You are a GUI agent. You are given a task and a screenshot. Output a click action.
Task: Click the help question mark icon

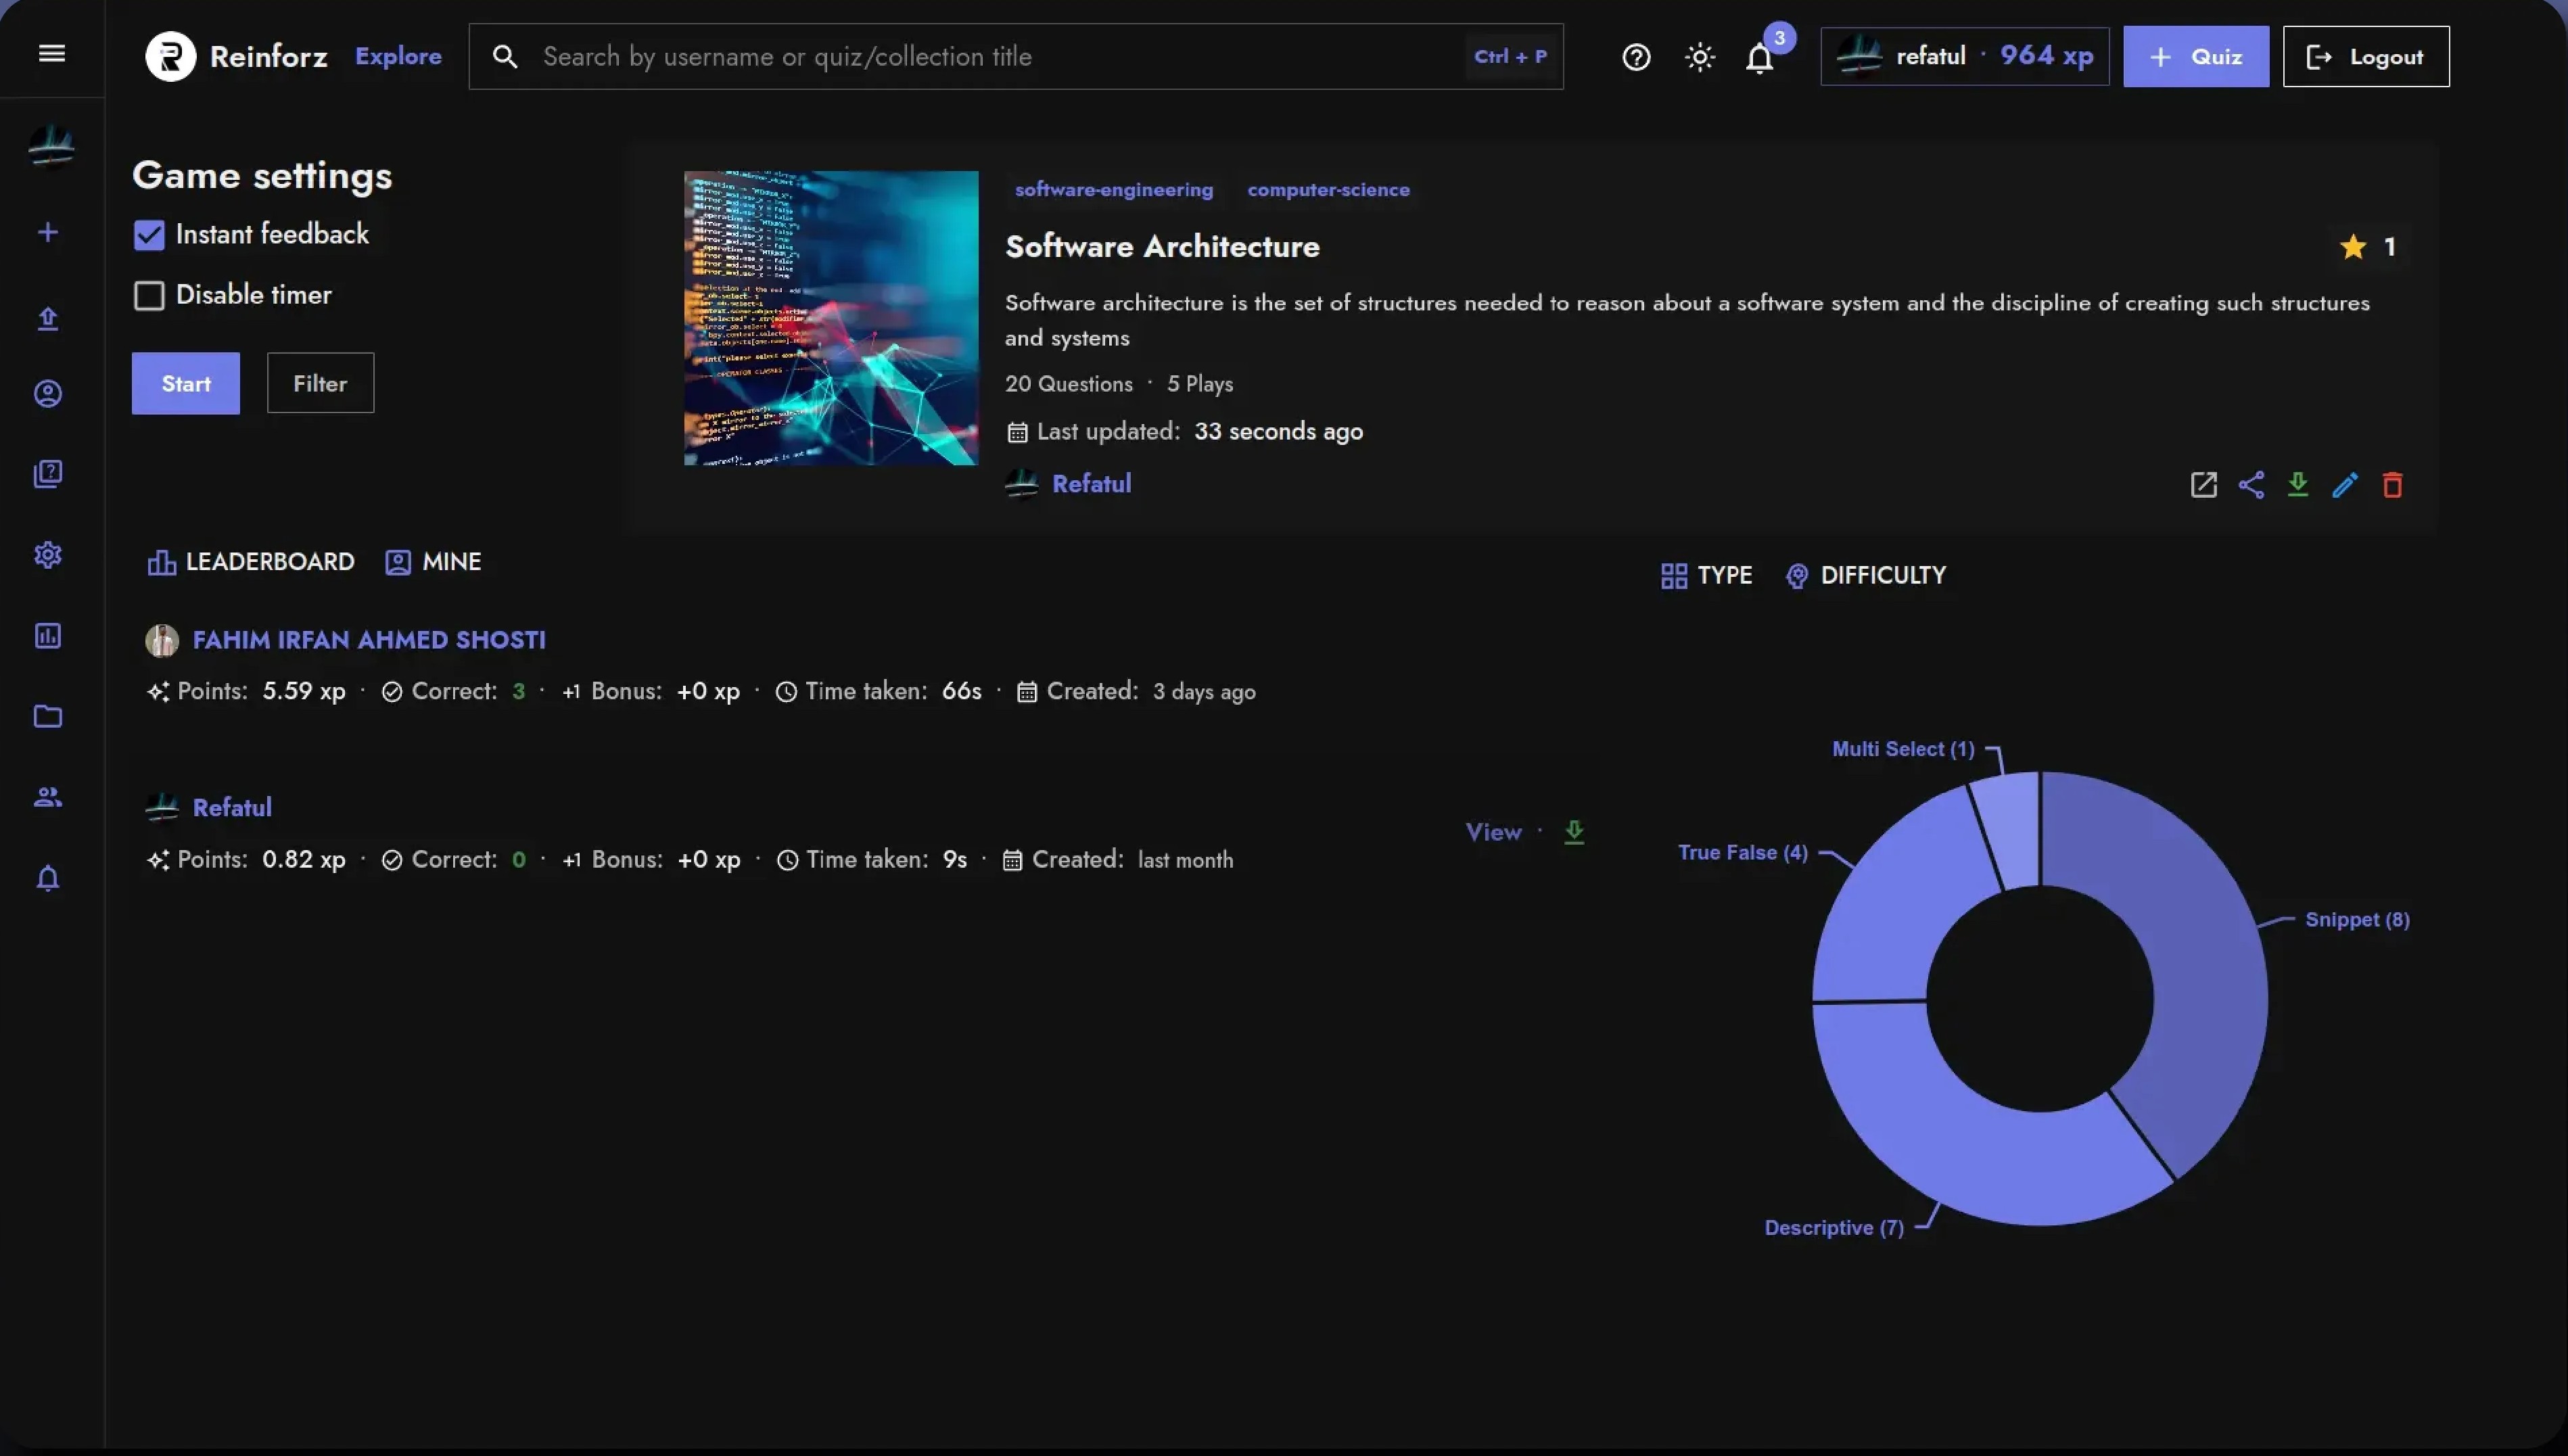[1636, 57]
